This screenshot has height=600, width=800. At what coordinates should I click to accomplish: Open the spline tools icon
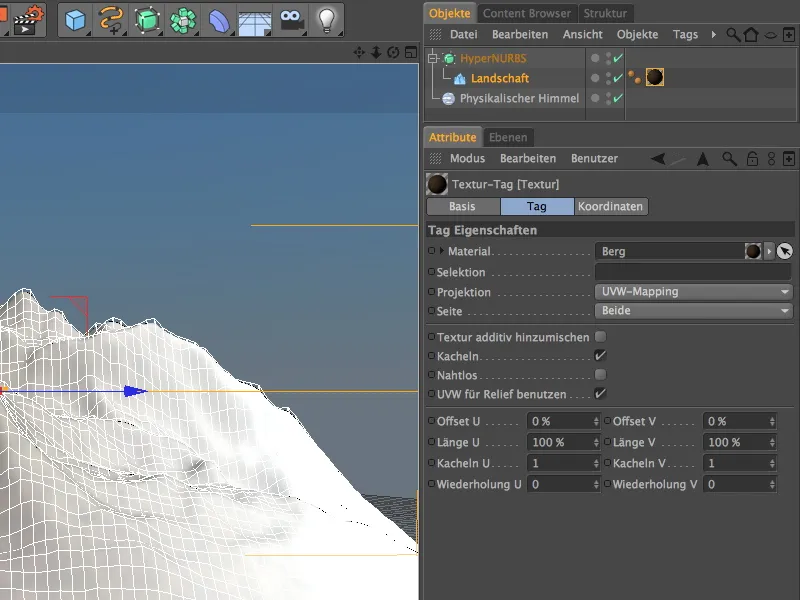111,20
